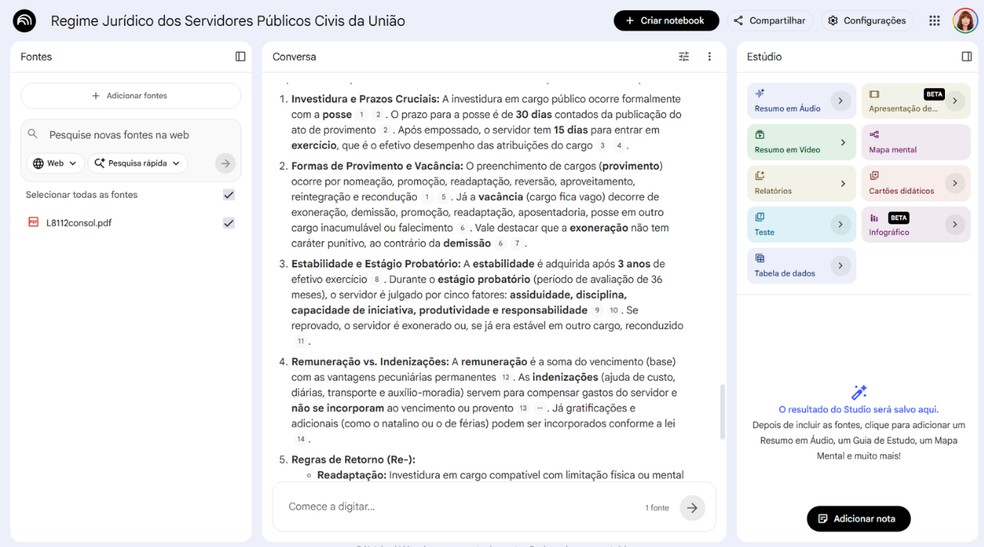Click the NotebookLM logo icon
The height and width of the screenshot is (547, 984).
tap(24, 21)
